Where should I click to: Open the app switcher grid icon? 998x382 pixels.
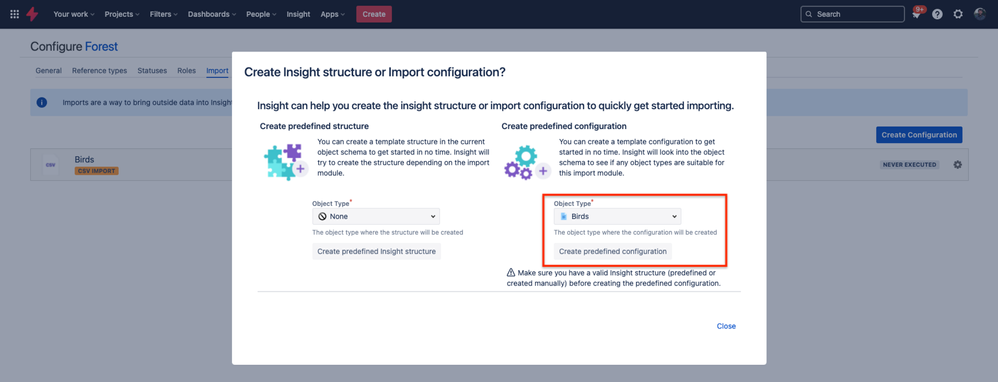pos(15,14)
